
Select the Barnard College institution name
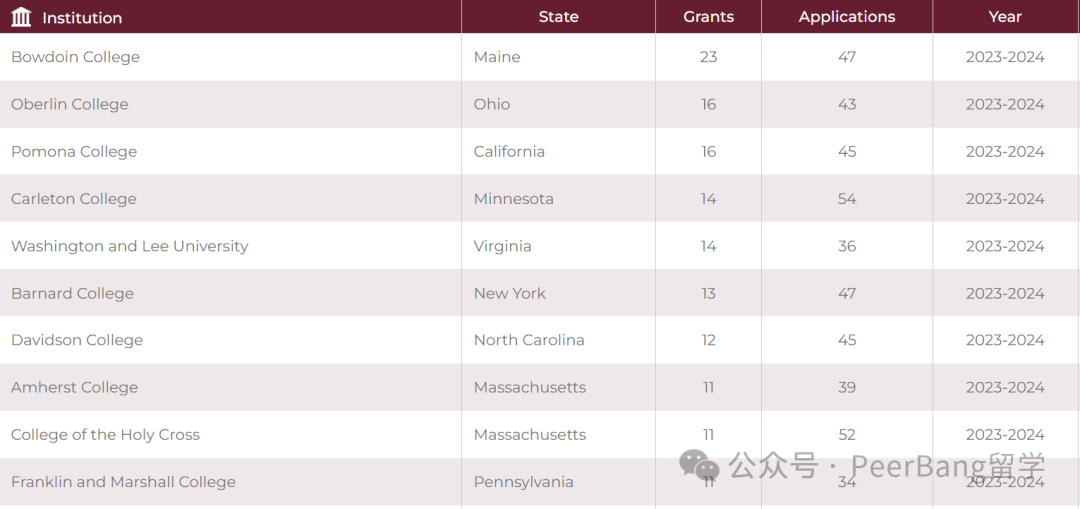pos(72,294)
